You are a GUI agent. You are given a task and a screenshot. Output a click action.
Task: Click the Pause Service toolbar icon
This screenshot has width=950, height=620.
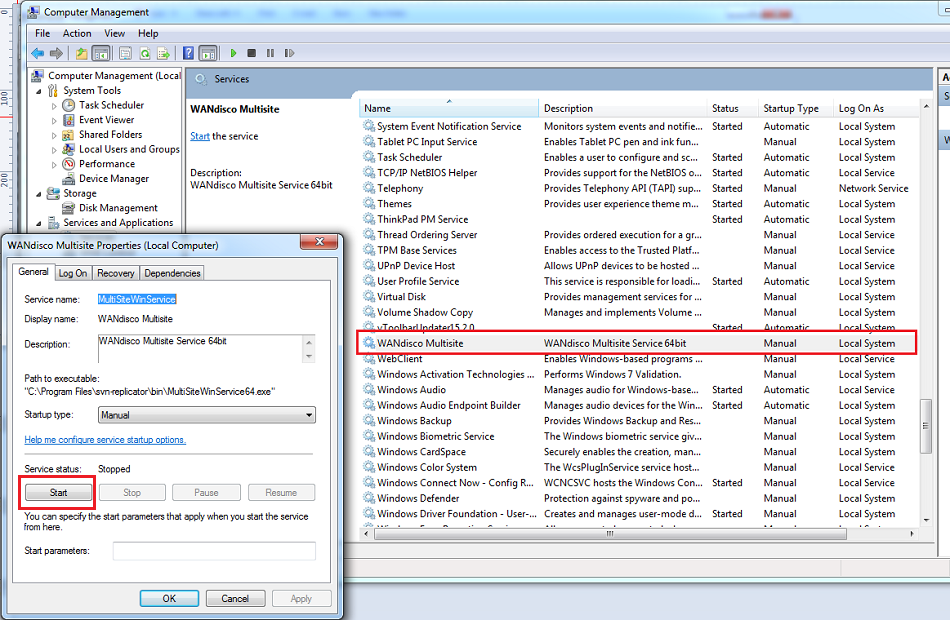[x=270, y=53]
